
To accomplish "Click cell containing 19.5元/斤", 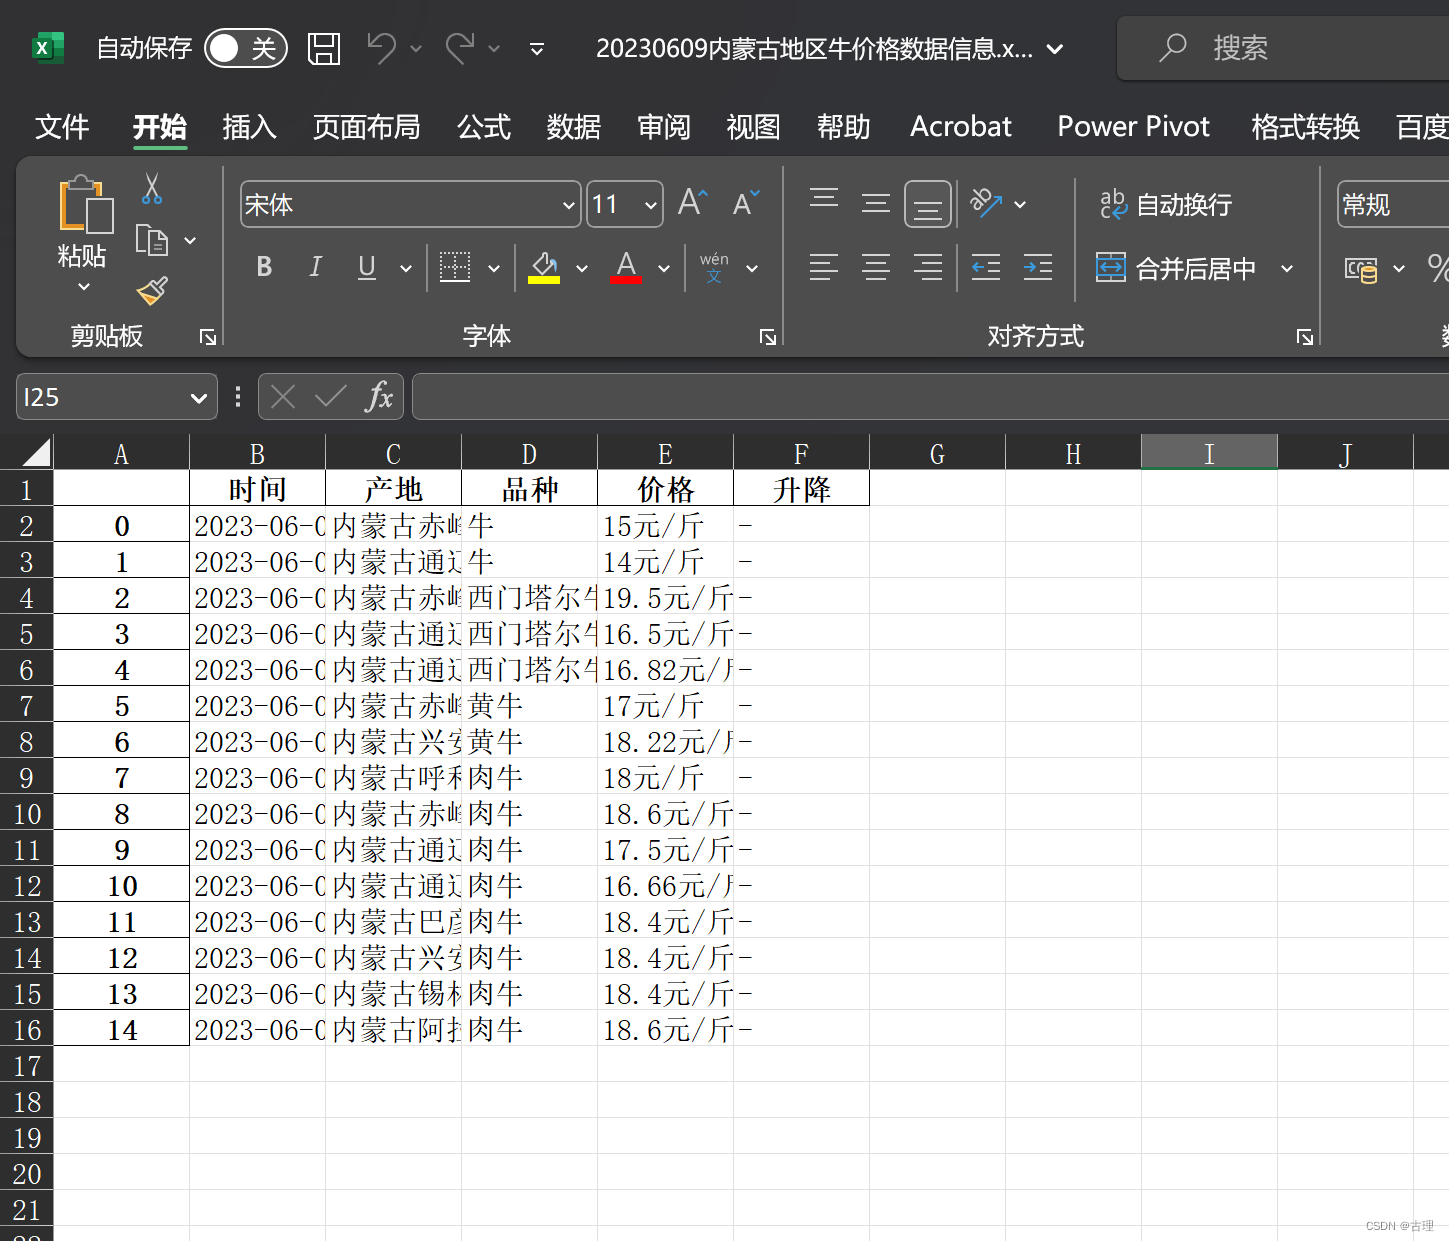I will click(x=665, y=598).
